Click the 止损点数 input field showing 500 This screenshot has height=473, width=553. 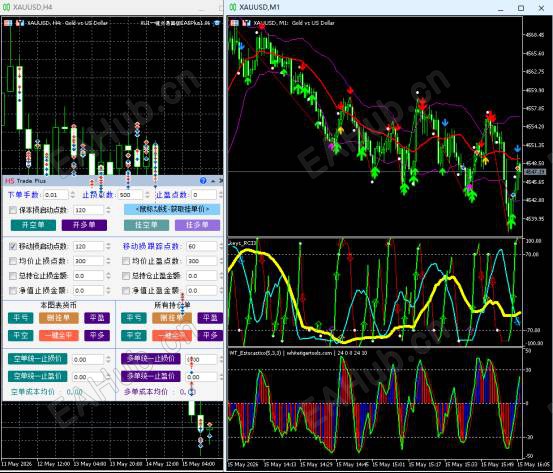pyautogui.click(x=131, y=195)
